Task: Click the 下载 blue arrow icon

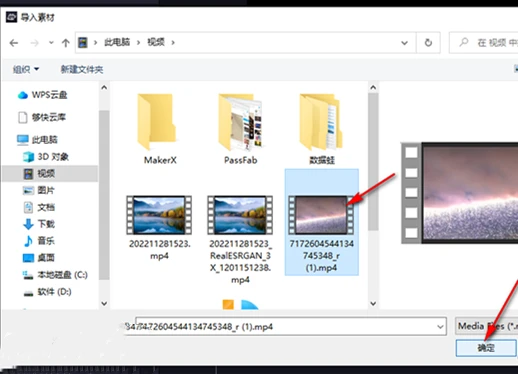Action: [x=28, y=224]
